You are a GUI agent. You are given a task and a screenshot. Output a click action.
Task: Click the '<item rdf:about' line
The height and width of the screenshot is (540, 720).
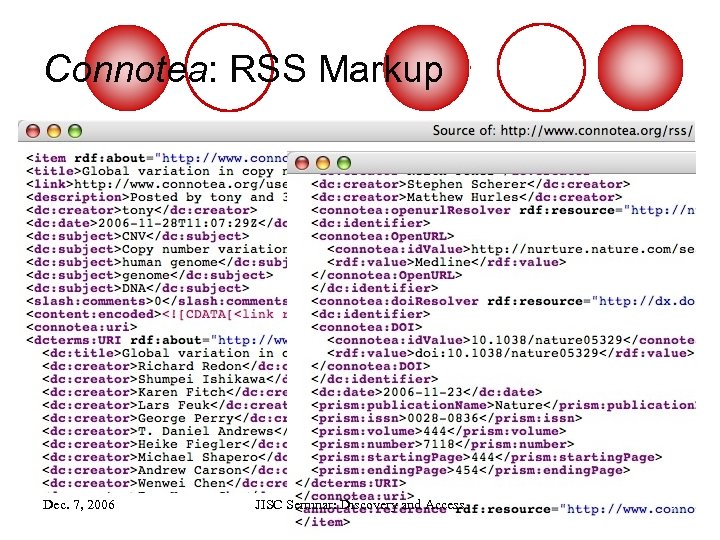tap(157, 158)
